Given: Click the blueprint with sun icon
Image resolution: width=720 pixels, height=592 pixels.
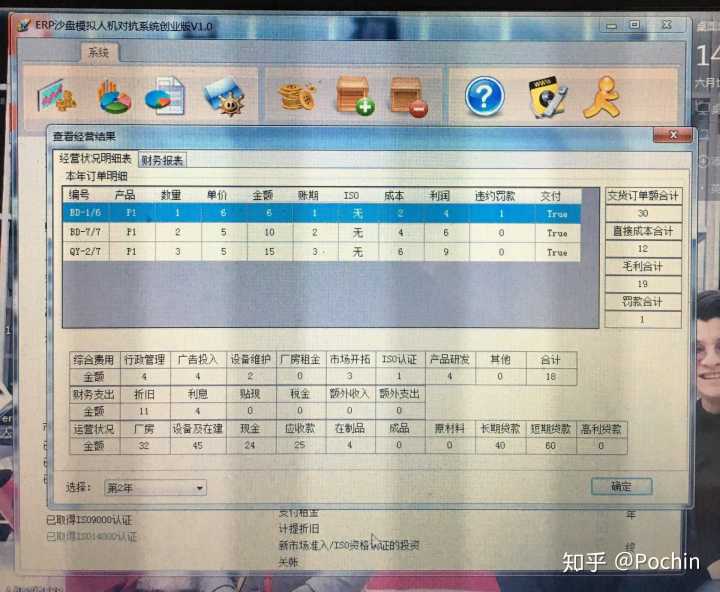Looking at the screenshot, I should coord(225,97).
